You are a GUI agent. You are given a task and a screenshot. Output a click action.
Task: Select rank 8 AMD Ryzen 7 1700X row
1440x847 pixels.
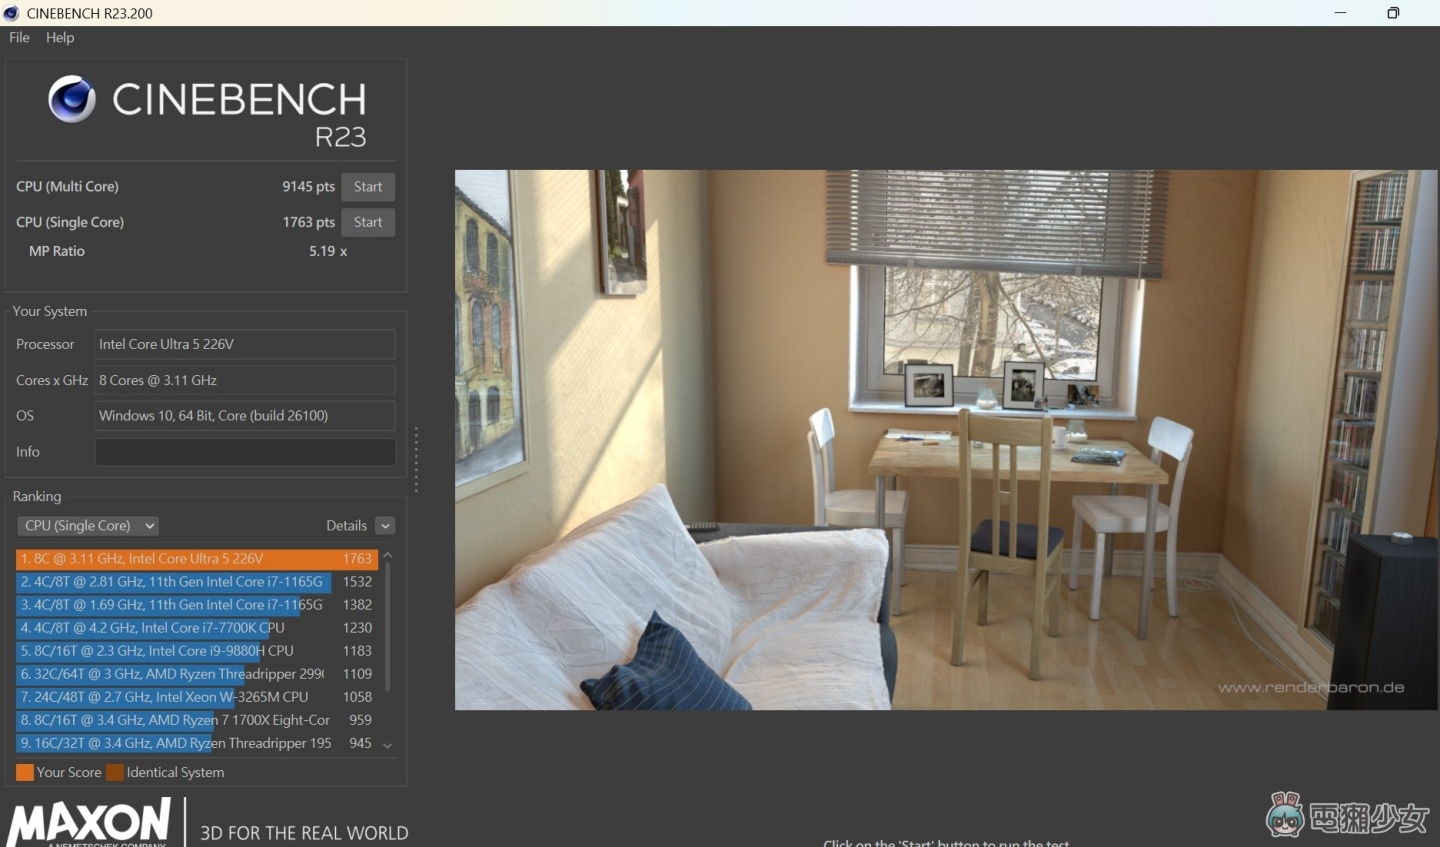coord(196,720)
